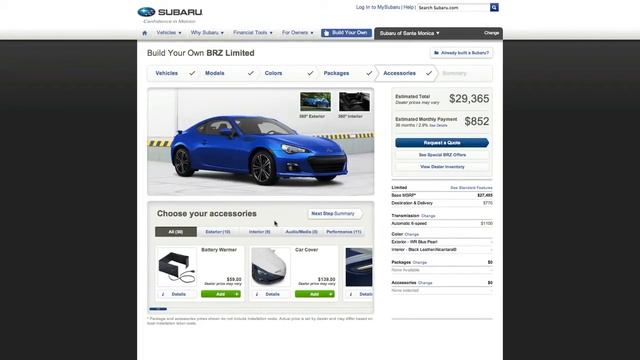Click the $29,365 estimated total
This screenshot has height=360, width=640.
coord(469,99)
